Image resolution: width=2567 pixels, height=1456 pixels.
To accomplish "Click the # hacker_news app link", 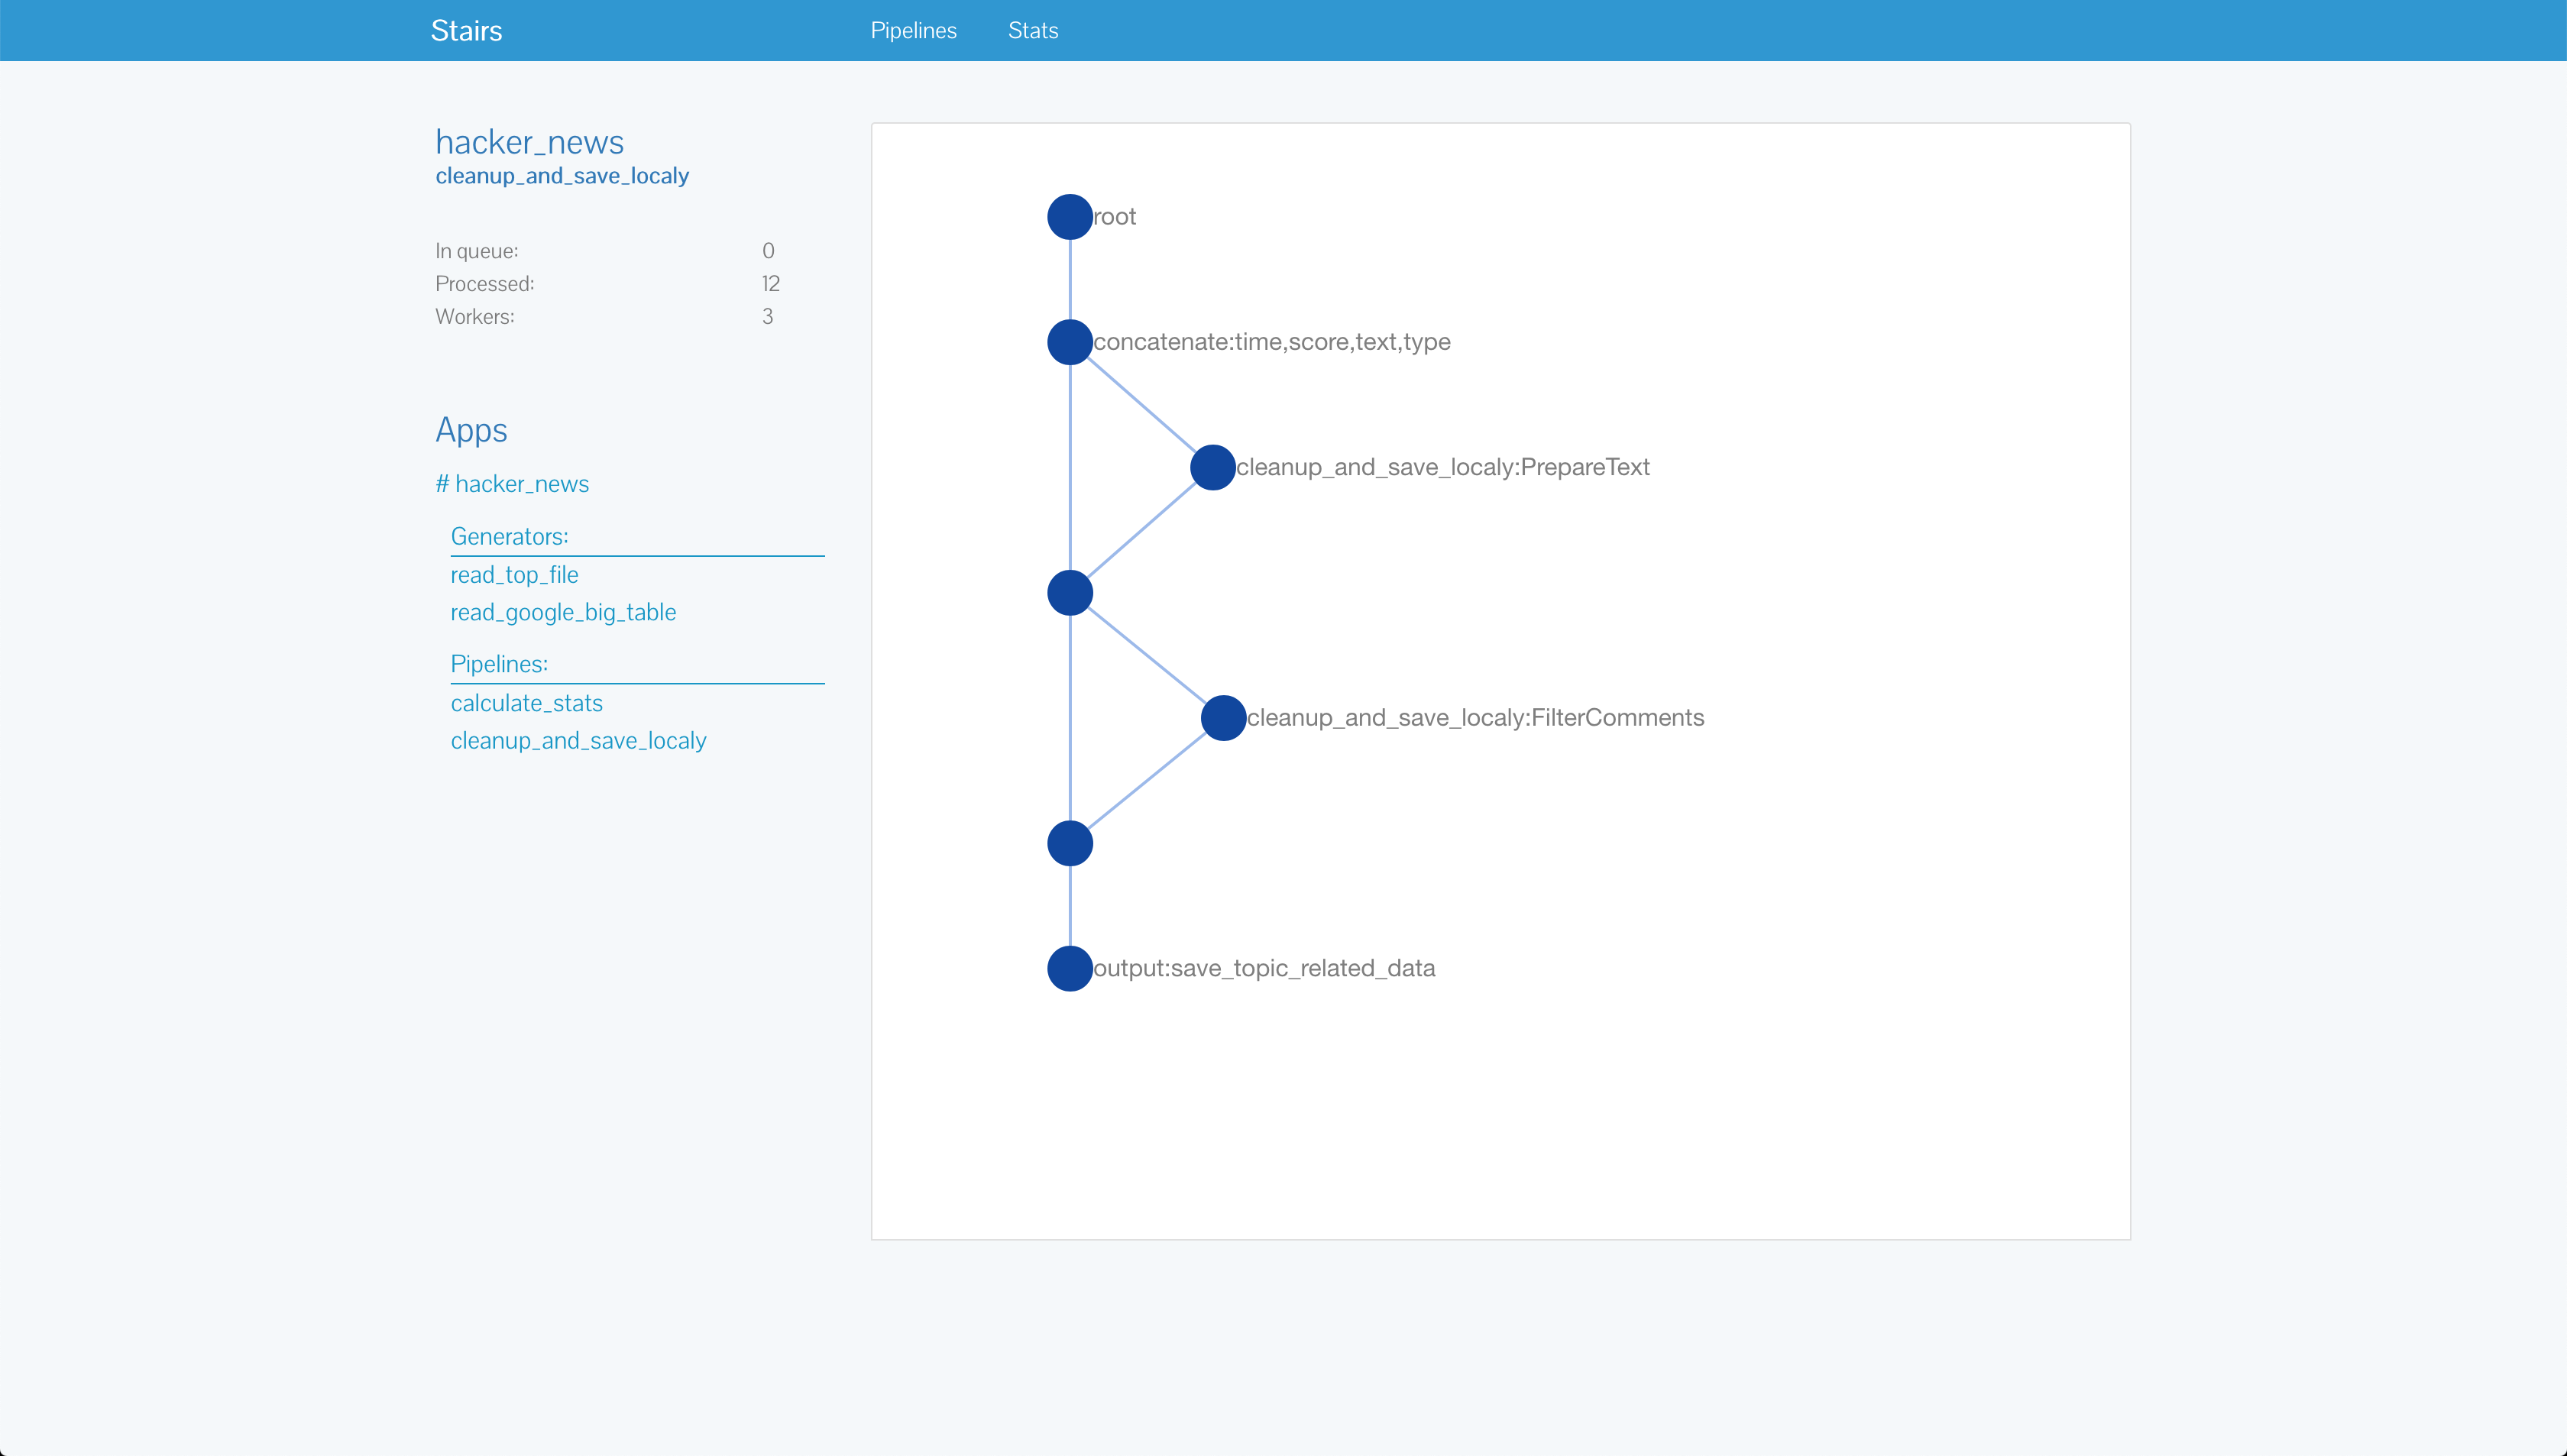I will 512,484.
